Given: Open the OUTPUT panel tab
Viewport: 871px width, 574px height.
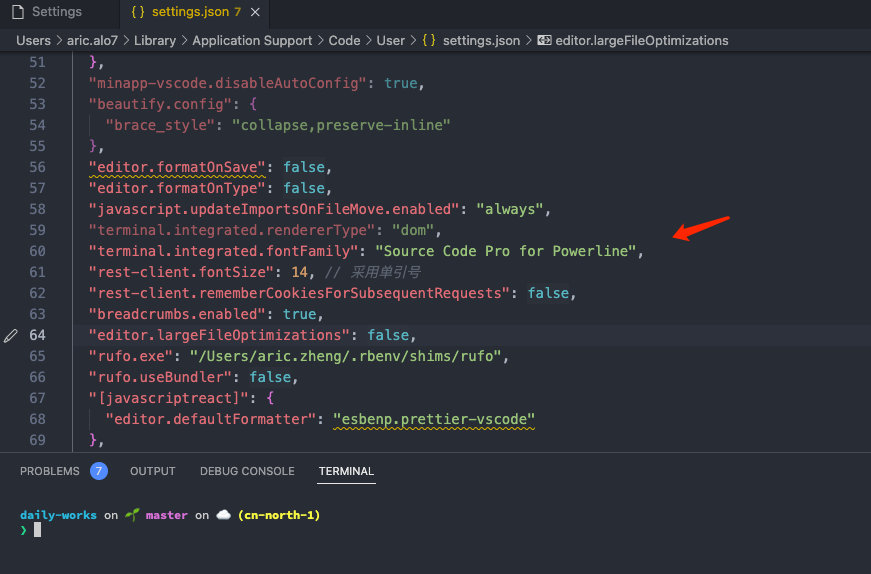Looking at the screenshot, I should 153,471.
